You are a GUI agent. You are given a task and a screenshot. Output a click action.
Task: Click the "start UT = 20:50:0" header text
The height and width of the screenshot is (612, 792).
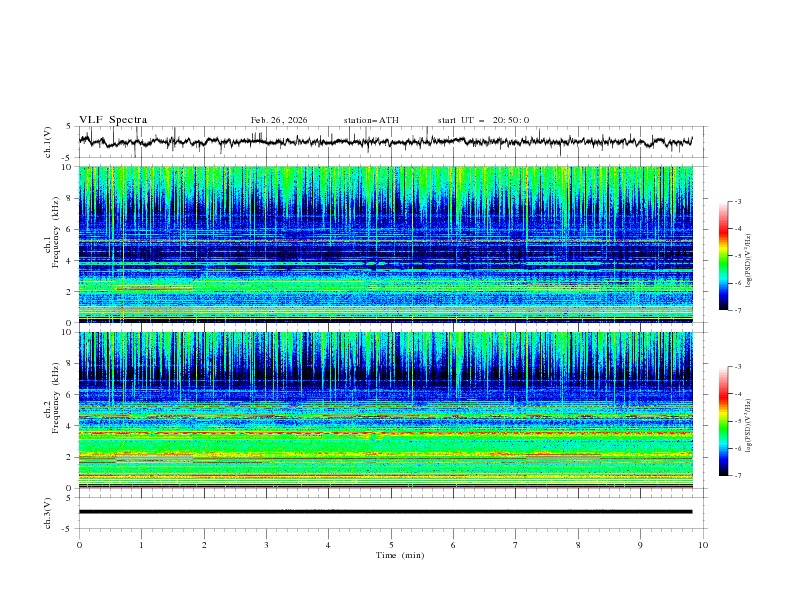point(483,120)
